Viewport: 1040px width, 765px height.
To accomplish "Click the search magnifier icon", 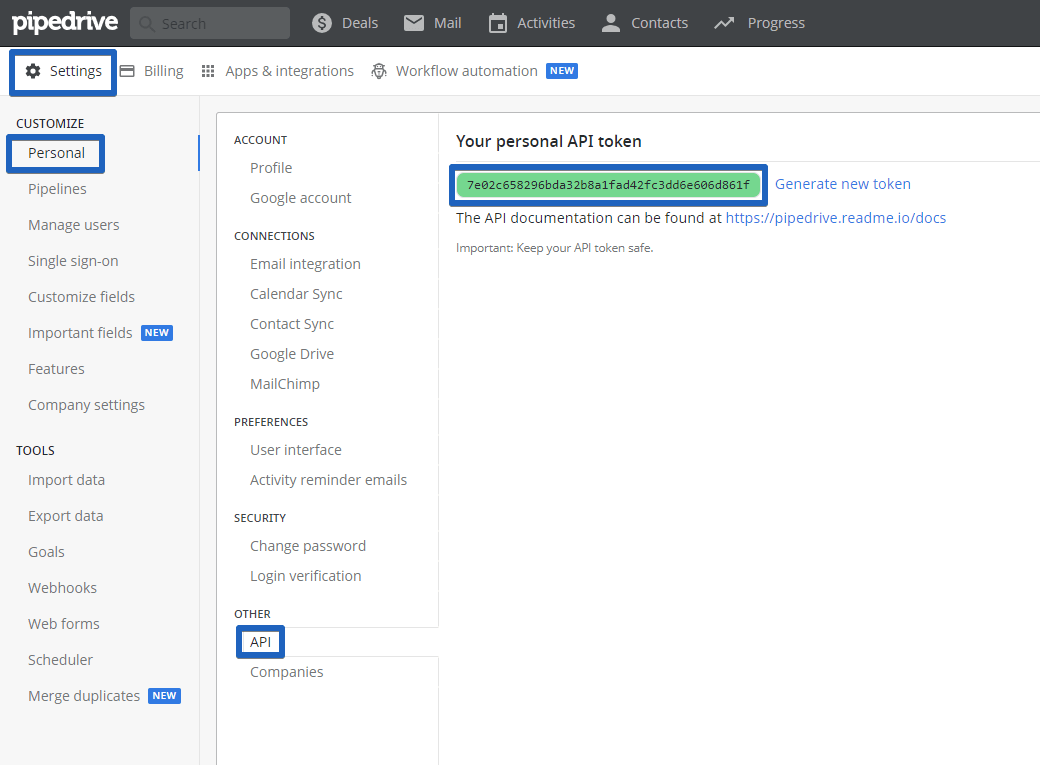I will (147, 24).
